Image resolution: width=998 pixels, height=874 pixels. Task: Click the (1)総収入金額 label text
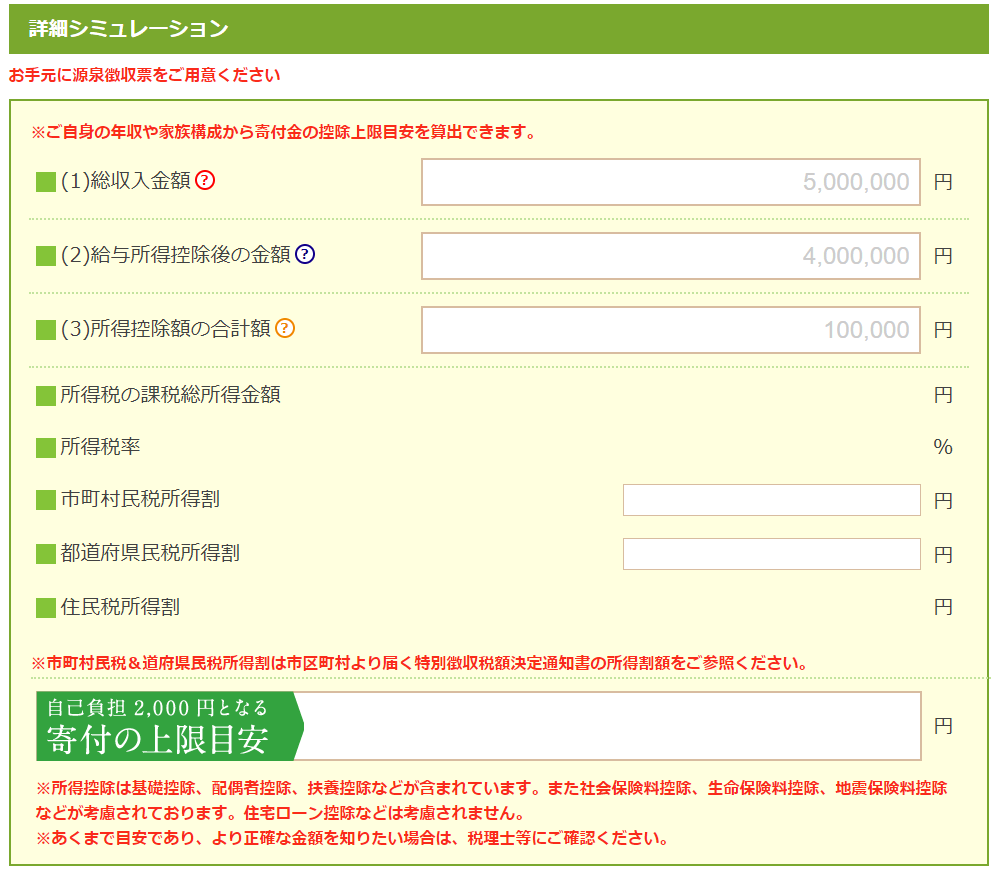click(x=125, y=181)
